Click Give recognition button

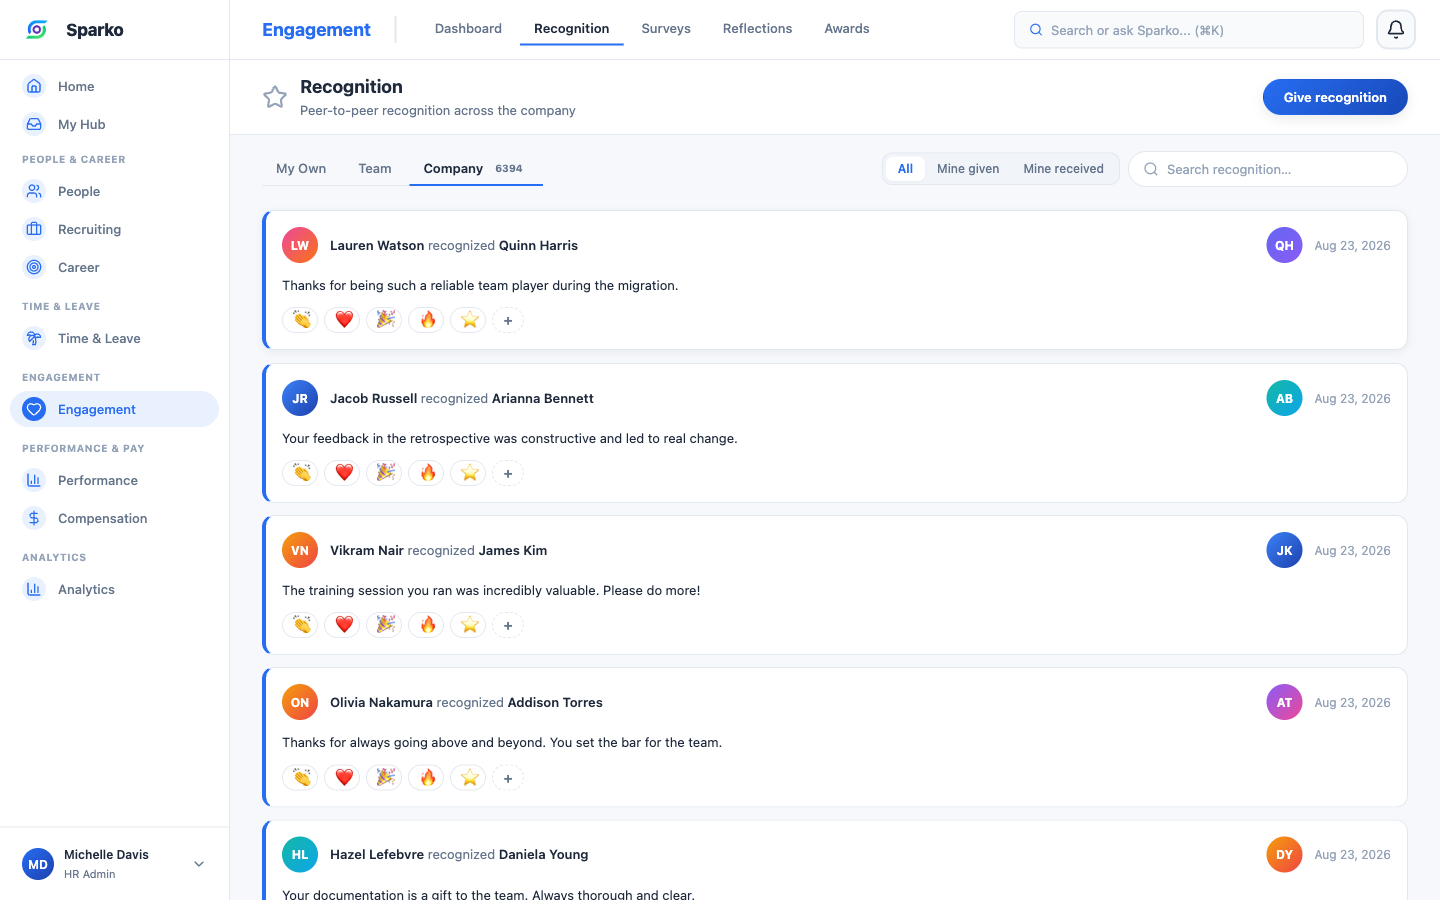pos(1335,97)
